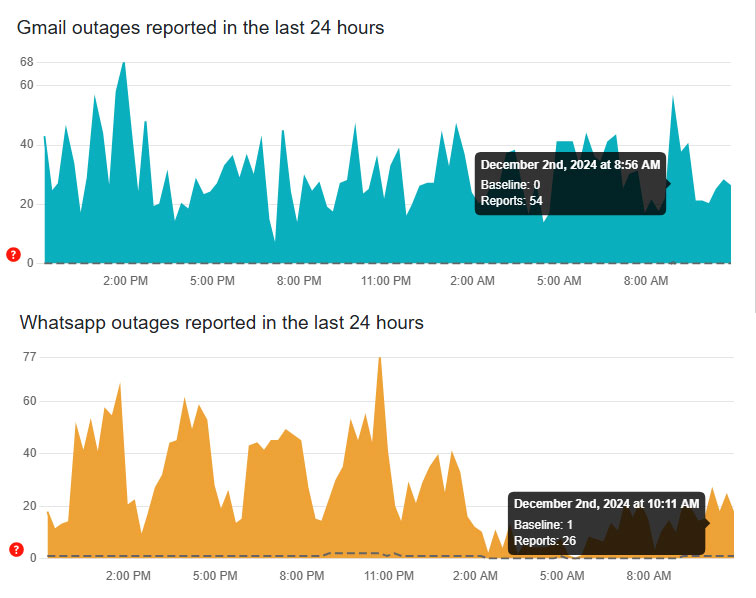Click the 2:00 PM label under Whatsapp chart
The height and width of the screenshot is (598, 756).
(128, 575)
